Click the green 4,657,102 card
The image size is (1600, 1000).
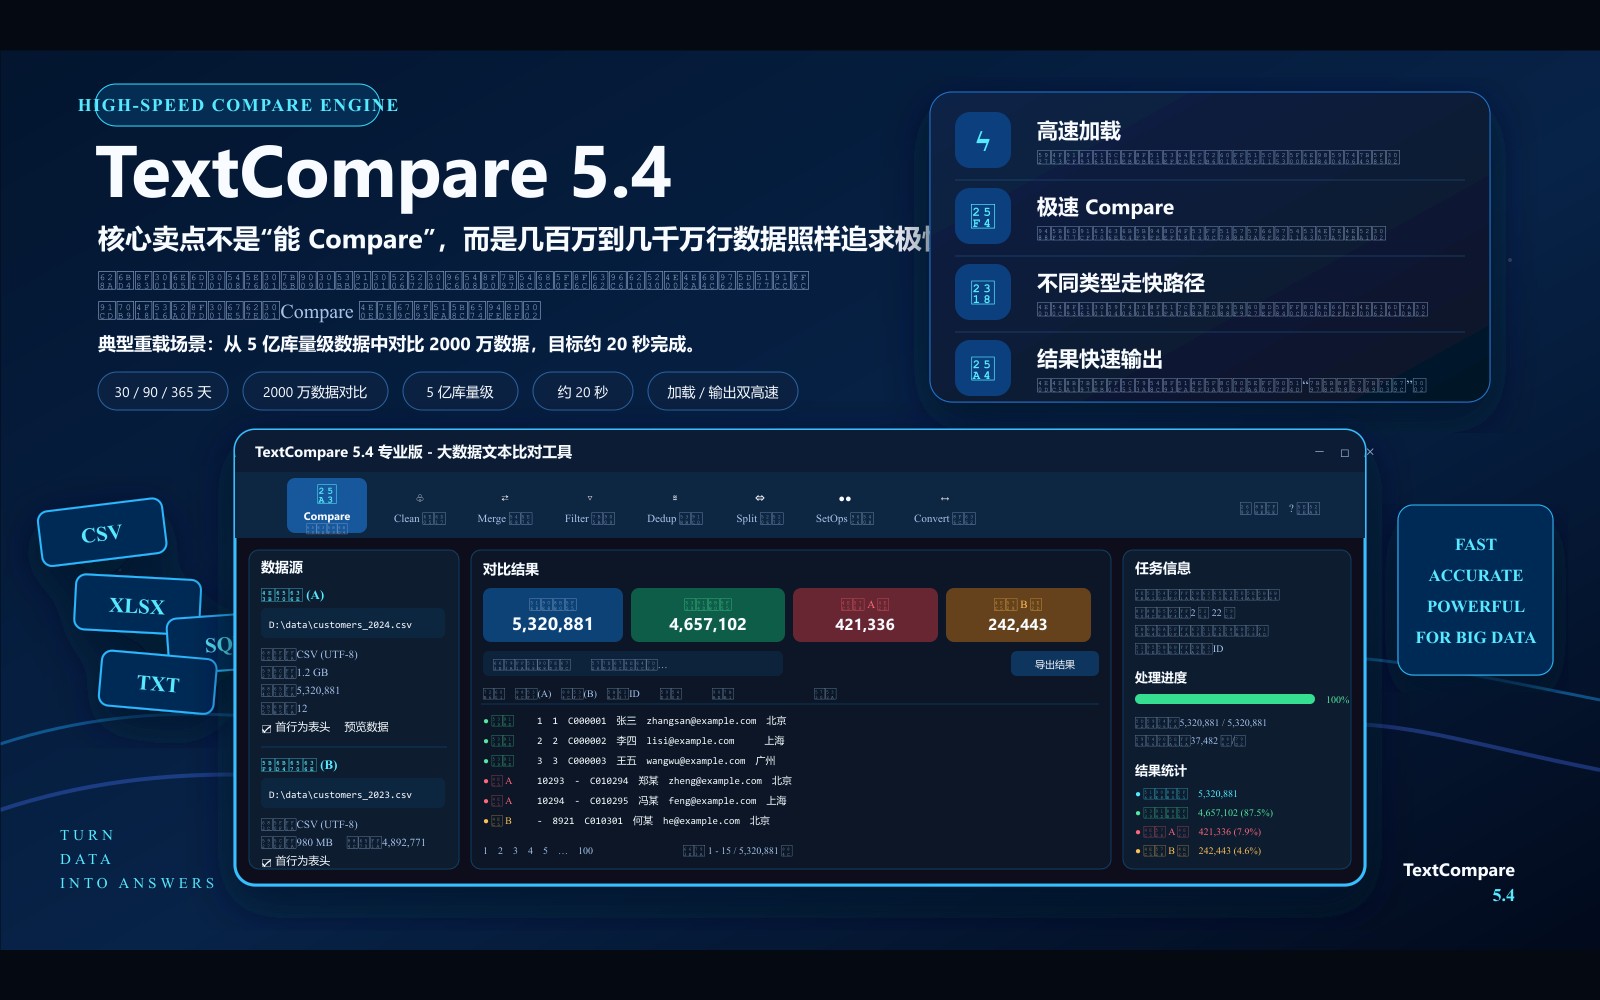tap(708, 615)
